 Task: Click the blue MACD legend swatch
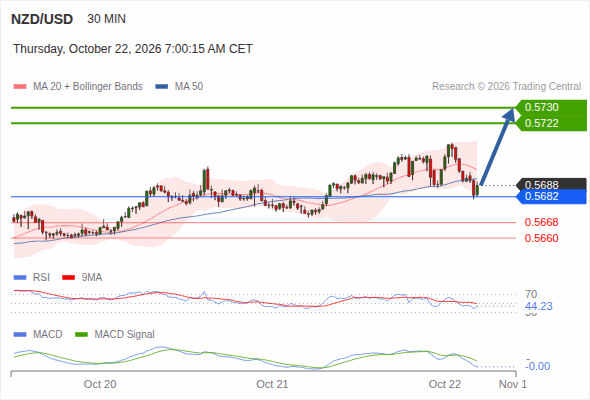pos(20,335)
